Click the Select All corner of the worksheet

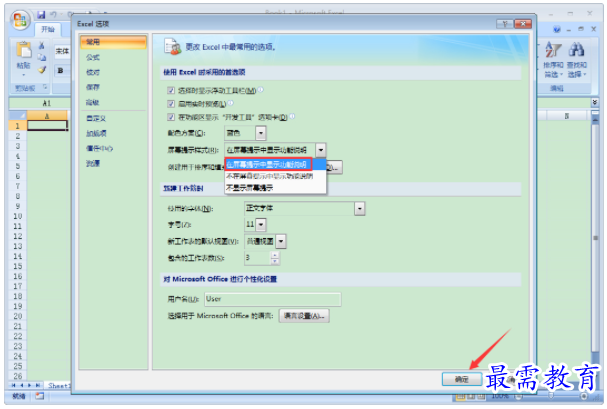point(18,115)
